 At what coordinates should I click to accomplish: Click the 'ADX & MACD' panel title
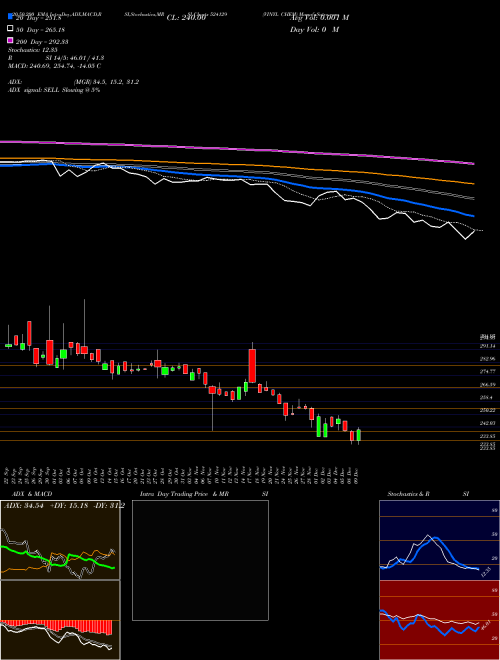tap(32, 494)
